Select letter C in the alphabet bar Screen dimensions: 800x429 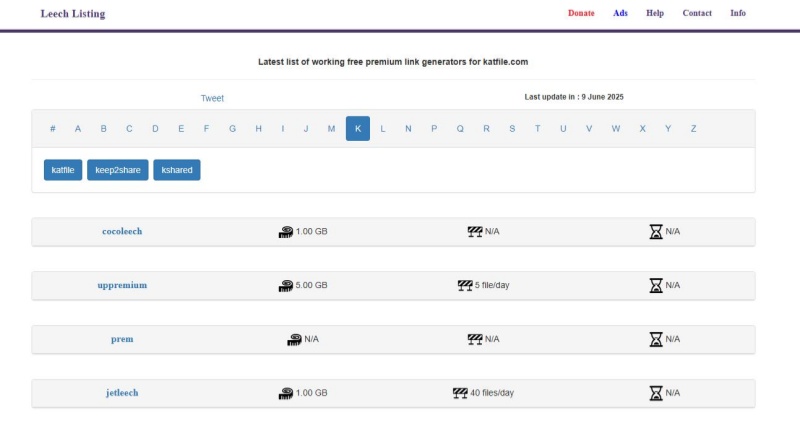pos(129,129)
